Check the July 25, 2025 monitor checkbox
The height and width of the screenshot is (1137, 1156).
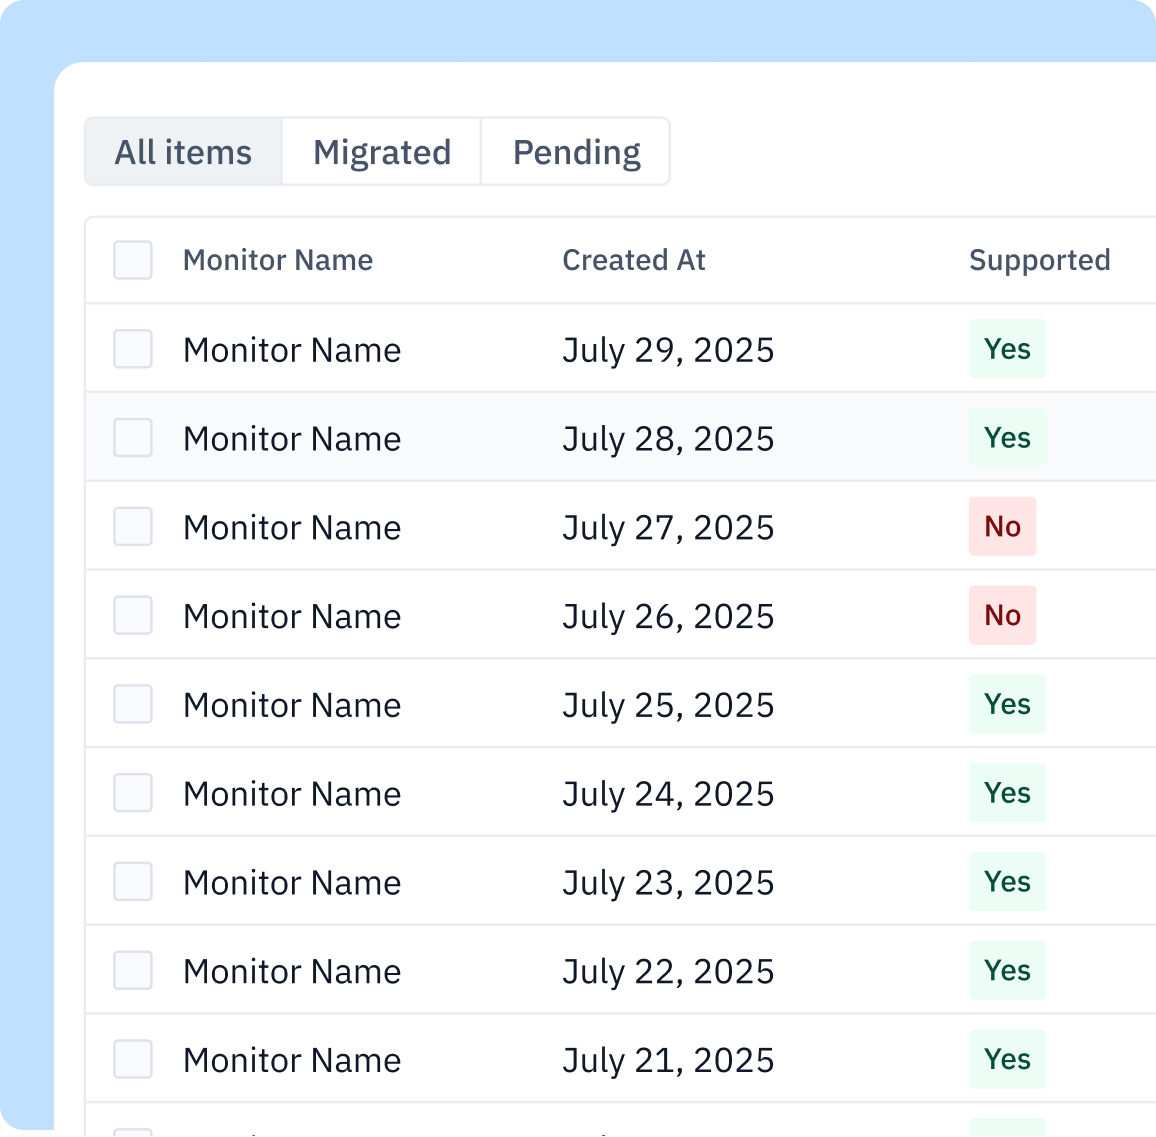pyautogui.click(x=132, y=704)
